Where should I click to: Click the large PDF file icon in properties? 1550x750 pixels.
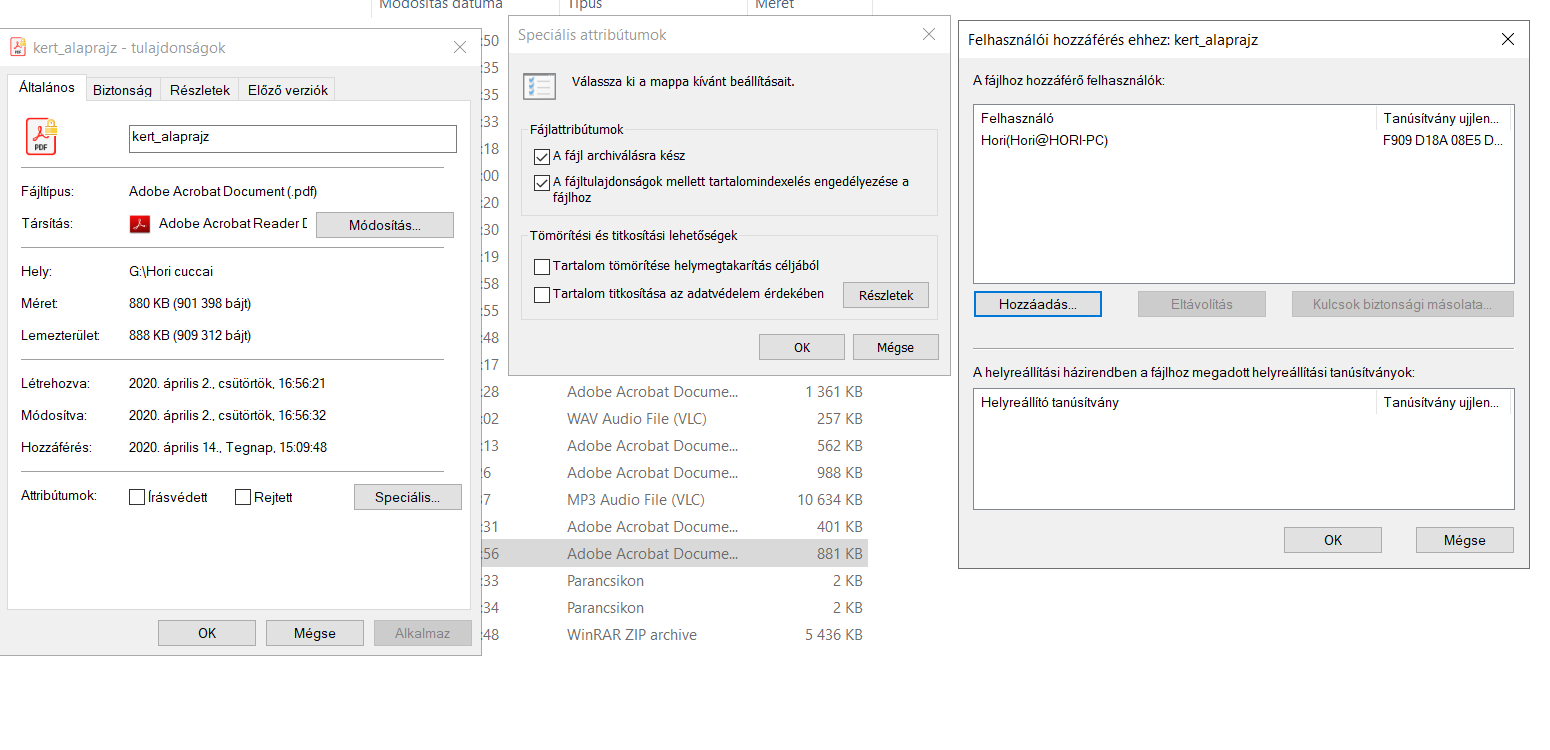[x=41, y=137]
